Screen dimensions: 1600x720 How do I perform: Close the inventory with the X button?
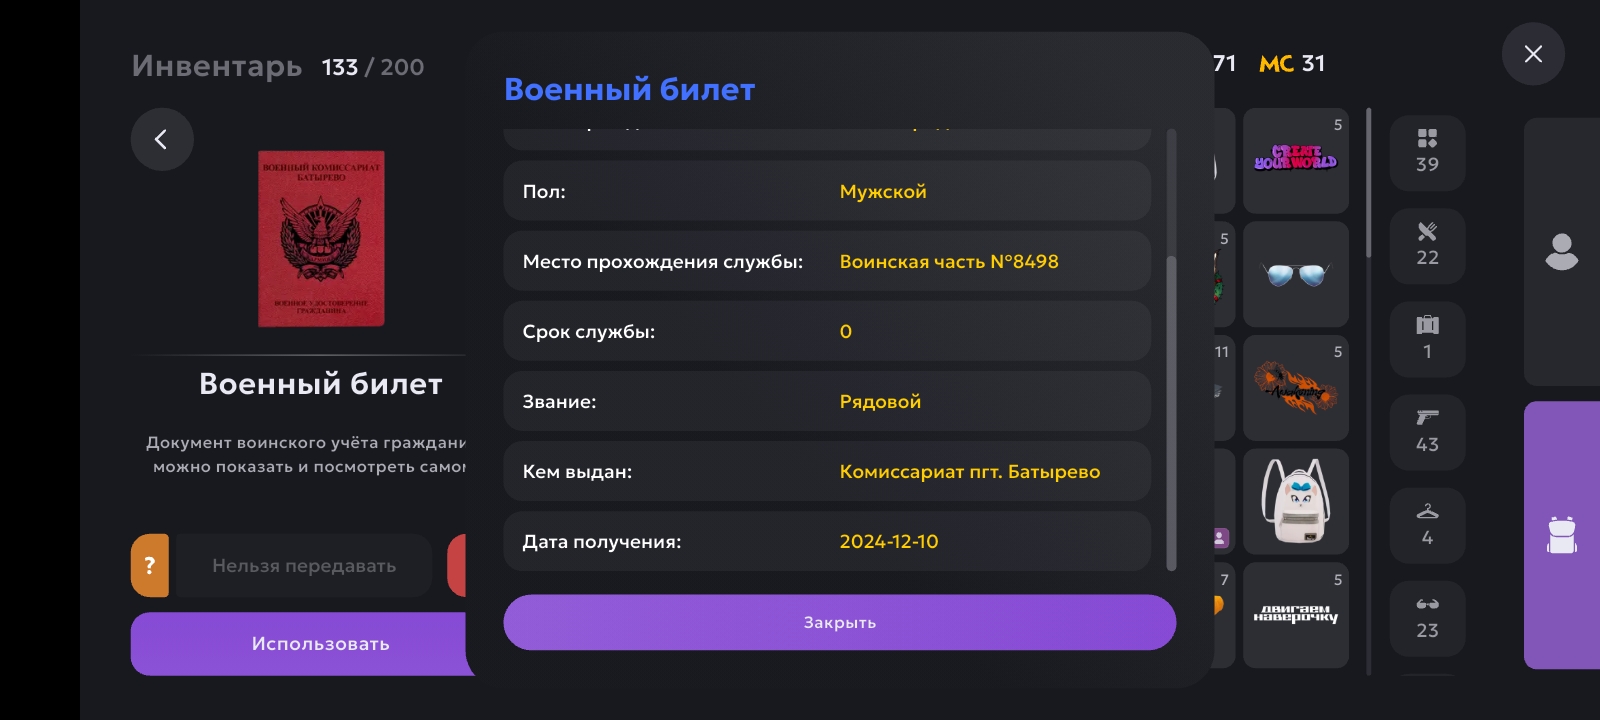pyautogui.click(x=1533, y=54)
